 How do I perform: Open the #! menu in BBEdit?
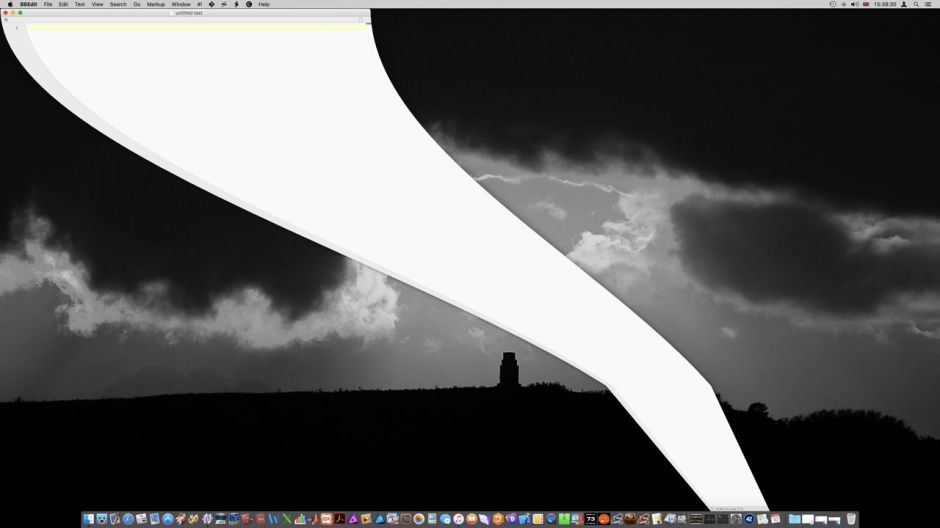[199, 4]
